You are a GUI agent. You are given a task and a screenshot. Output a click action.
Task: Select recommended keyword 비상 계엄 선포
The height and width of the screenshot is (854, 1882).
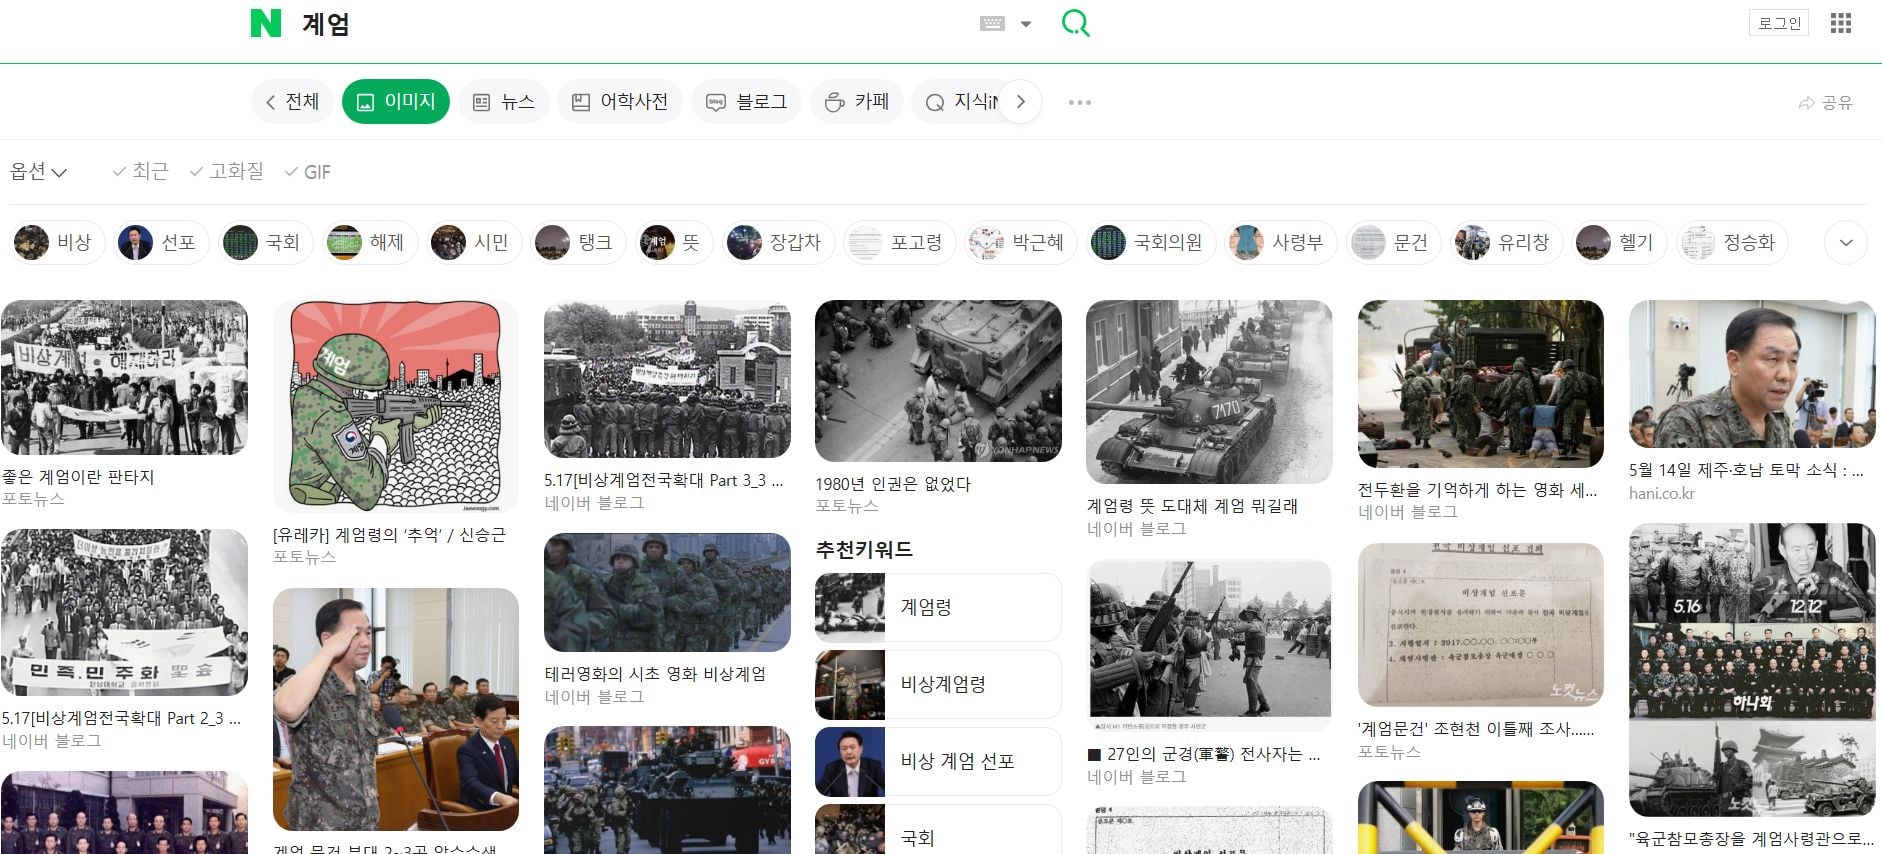pos(938,761)
